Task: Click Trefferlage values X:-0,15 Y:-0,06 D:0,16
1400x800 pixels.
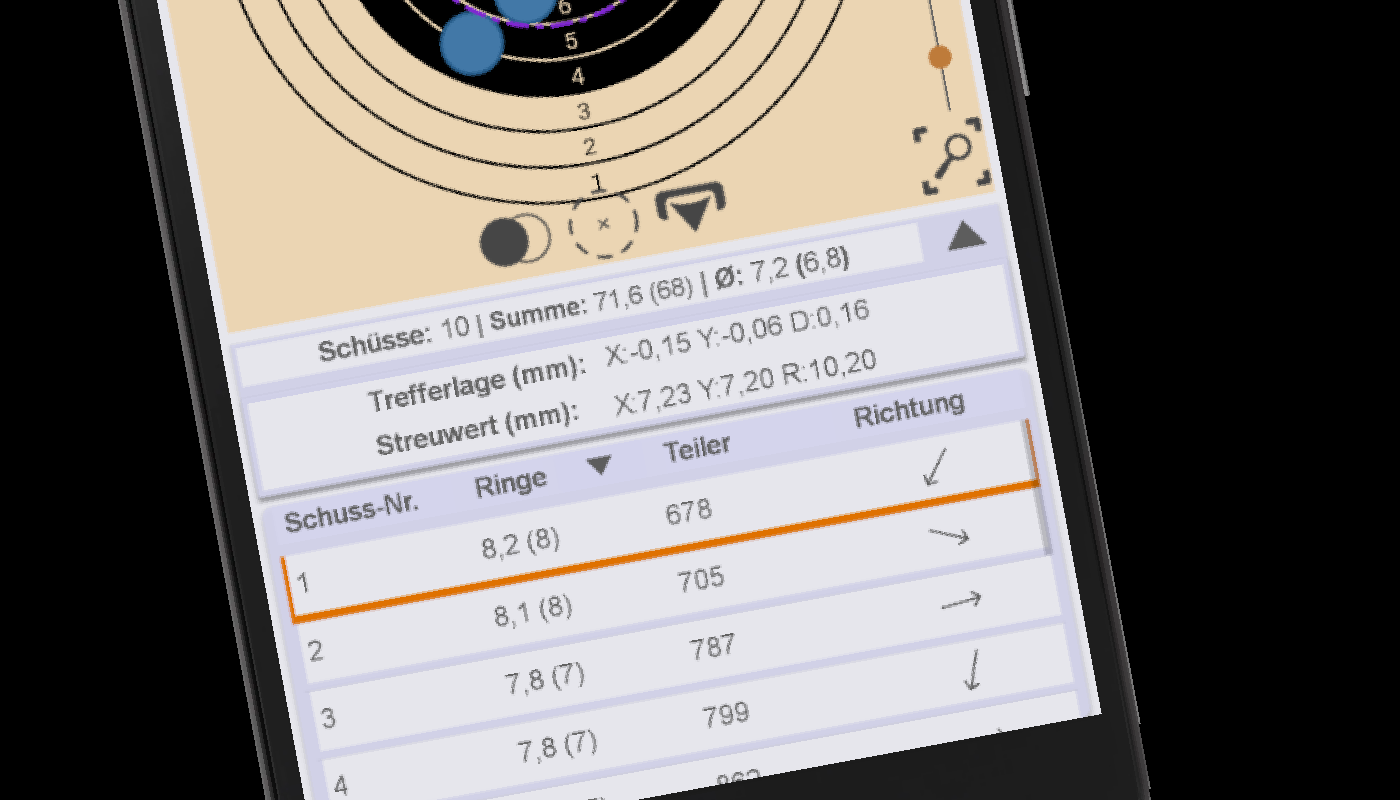Action: [x=738, y=333]
